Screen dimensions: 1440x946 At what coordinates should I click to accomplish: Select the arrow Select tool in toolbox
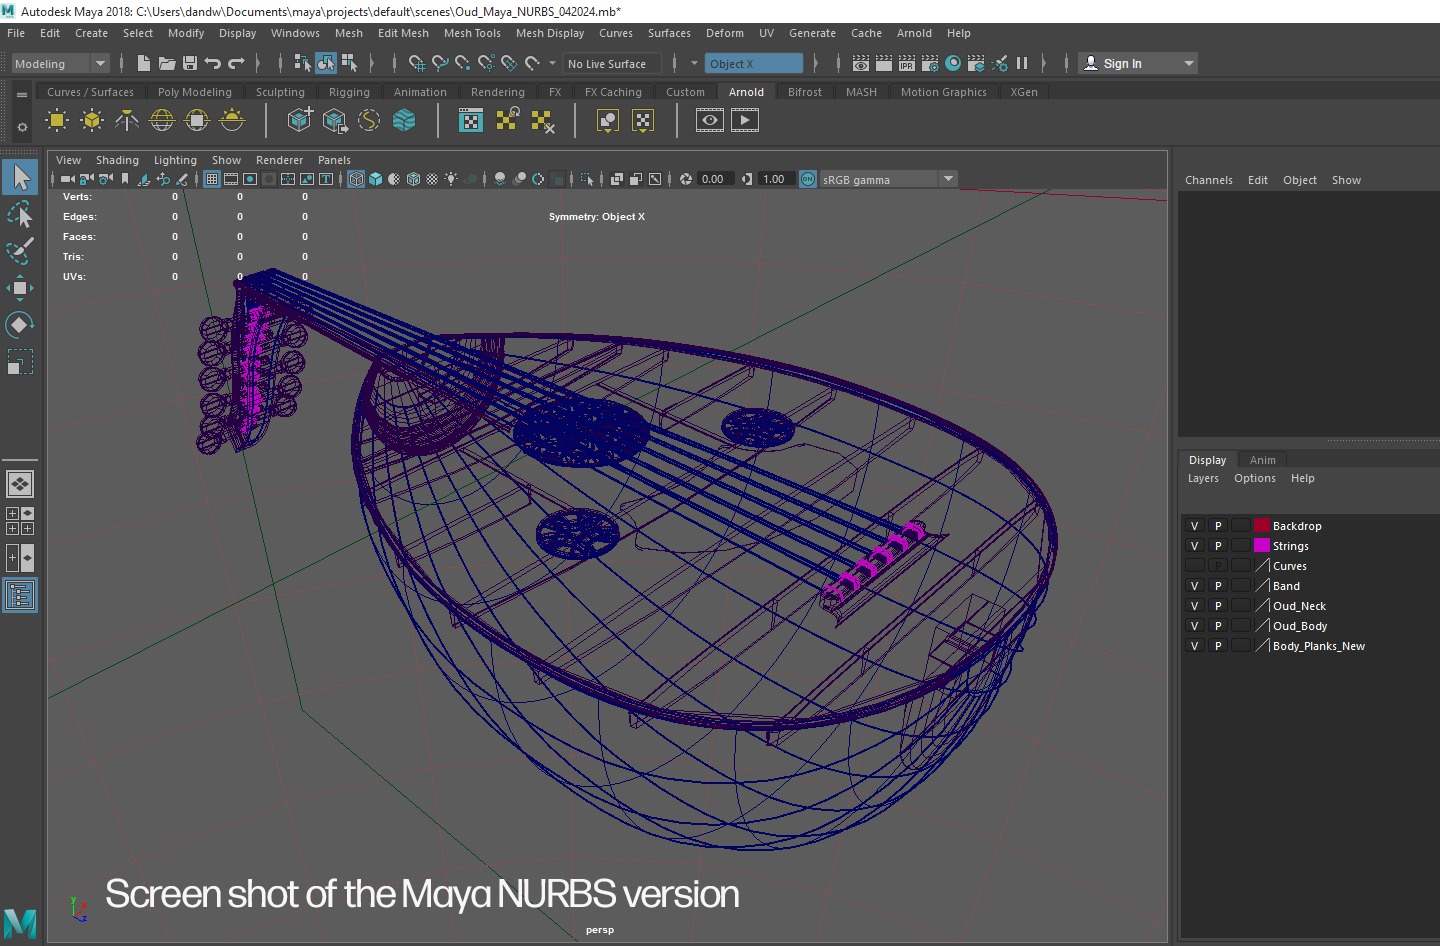pyautogui.click(x=20, y=178)
